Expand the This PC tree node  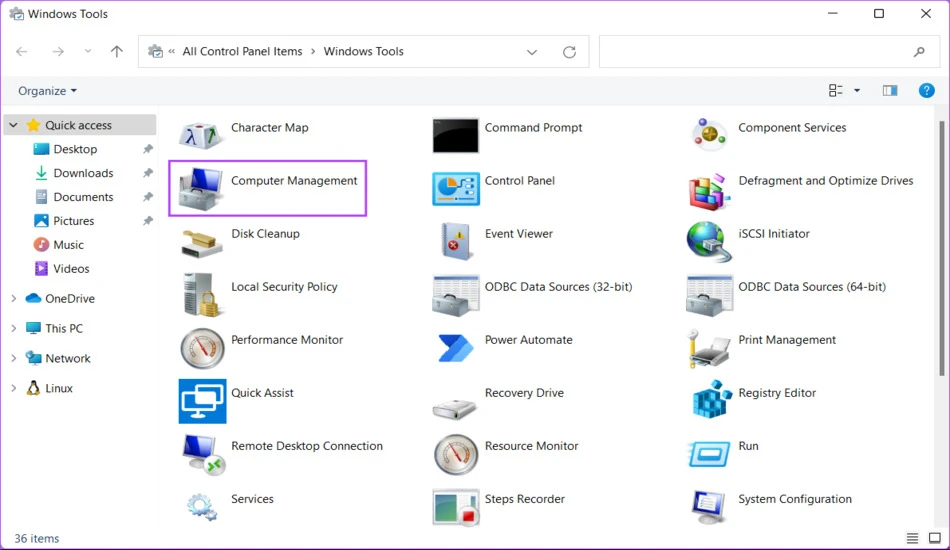click(x=13, y=328)
